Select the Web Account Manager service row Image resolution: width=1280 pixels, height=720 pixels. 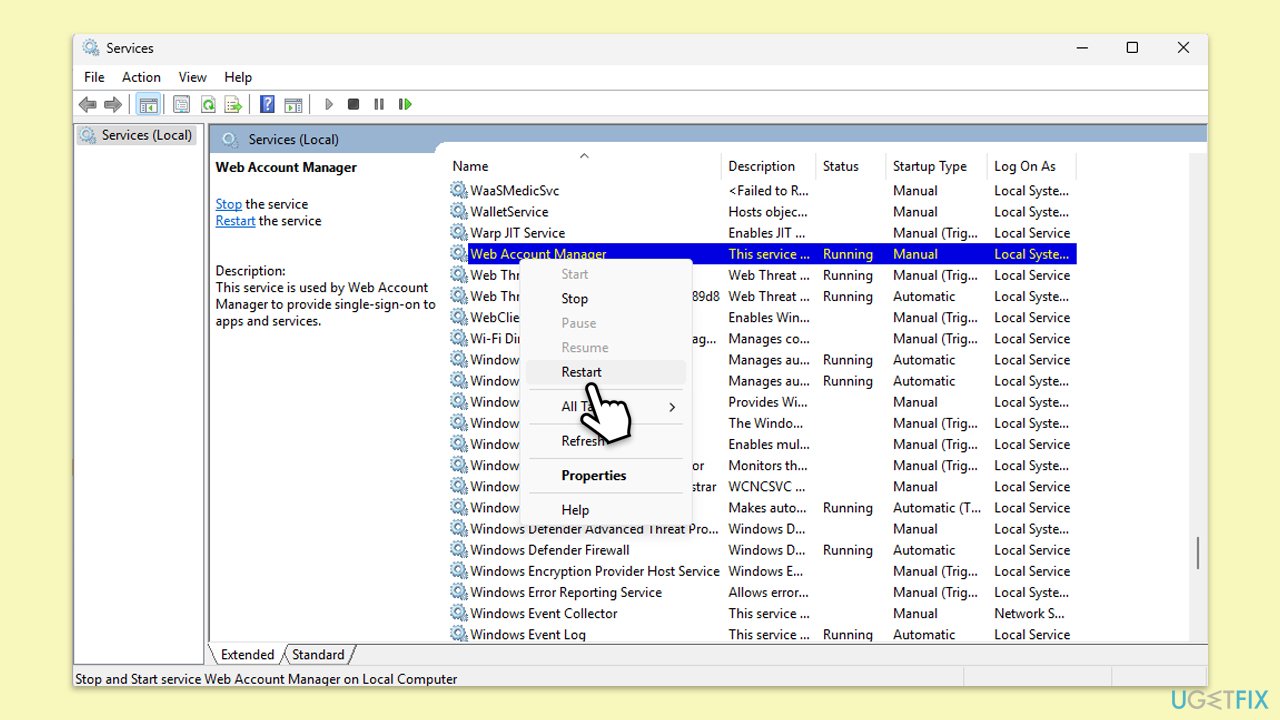click(762, 254)
